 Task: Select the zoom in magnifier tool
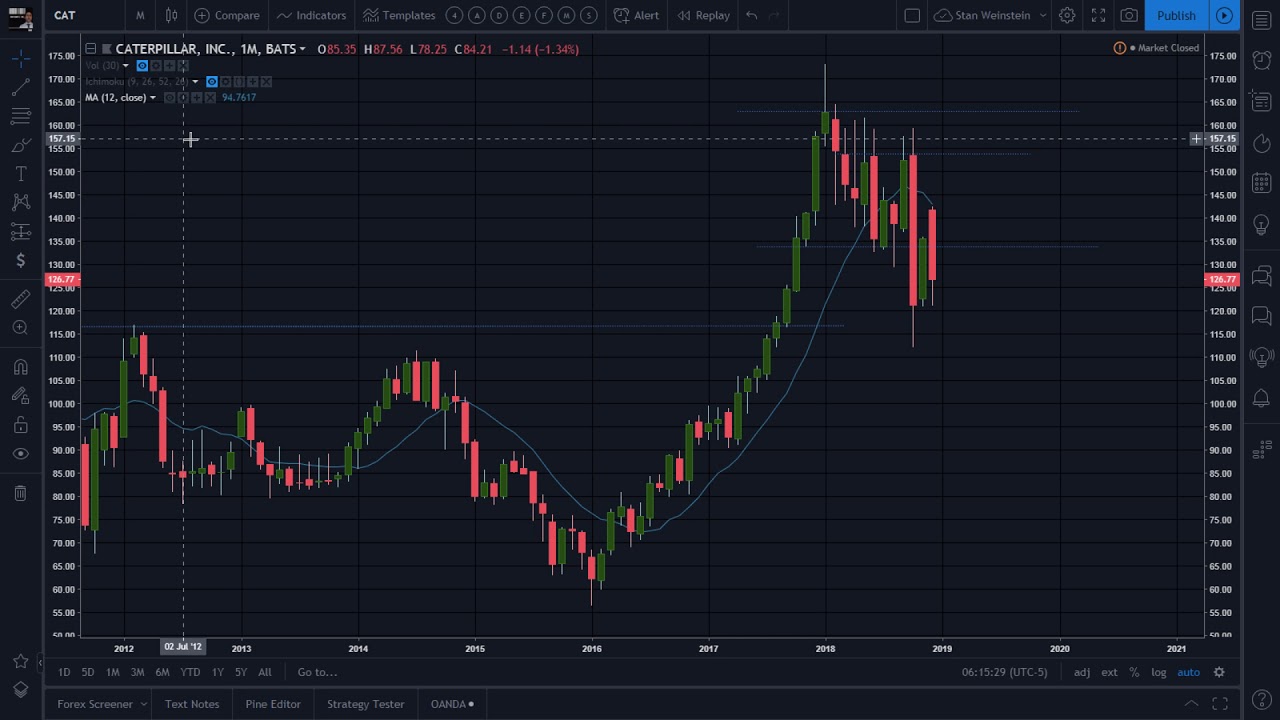[x=20, y=328]
